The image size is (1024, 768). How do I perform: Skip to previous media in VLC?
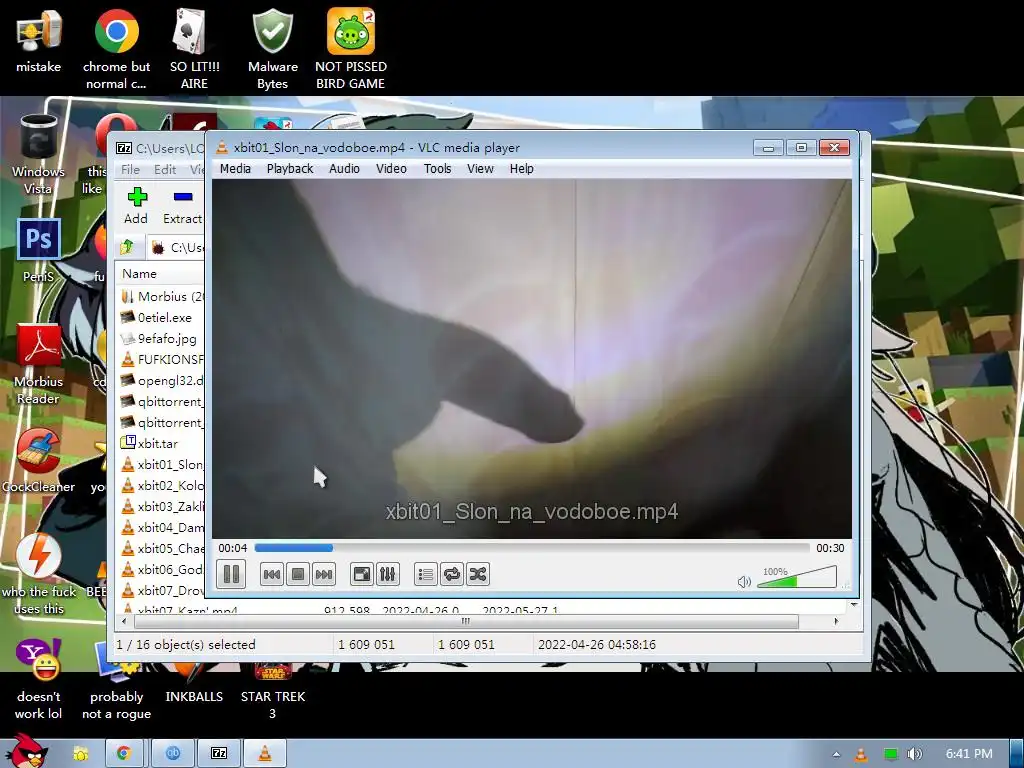(x=272, y=574)
